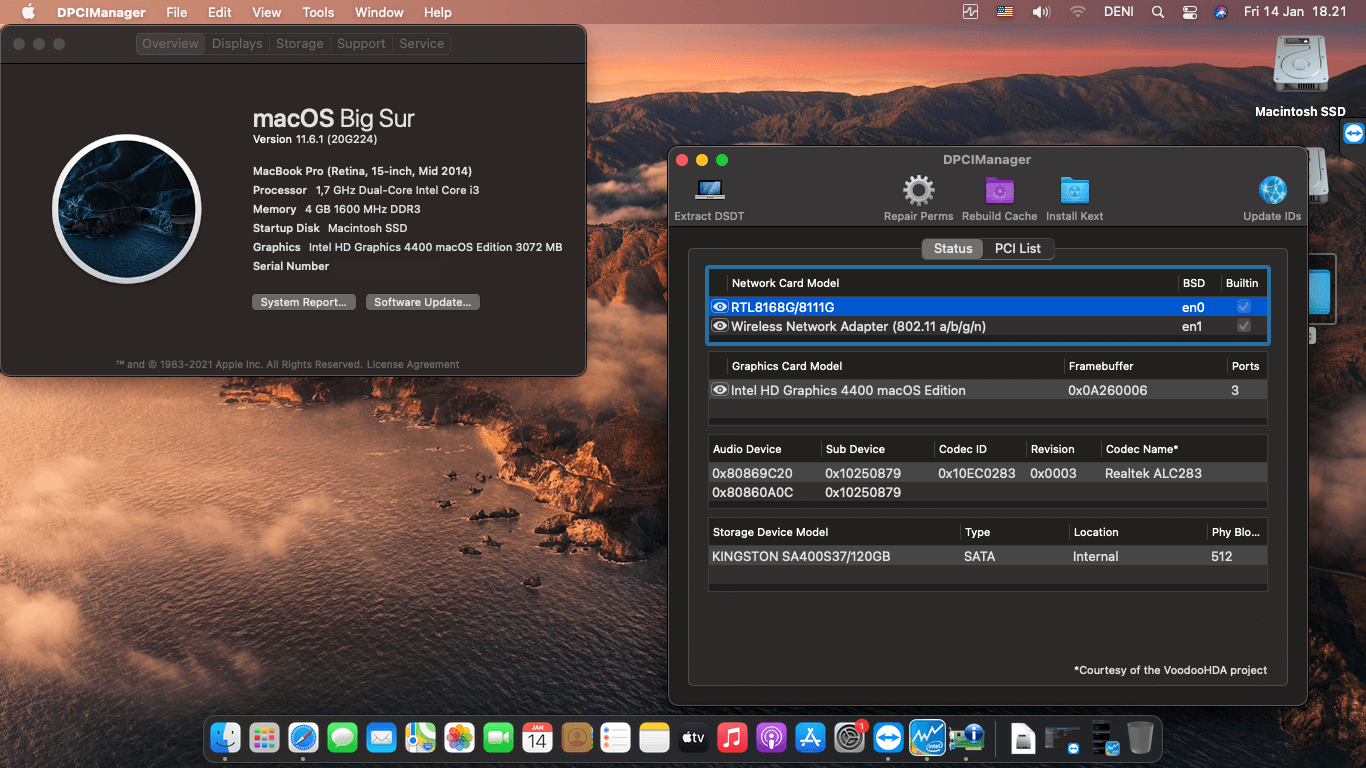Open Control Center in the menu bar

point(1189,12)
